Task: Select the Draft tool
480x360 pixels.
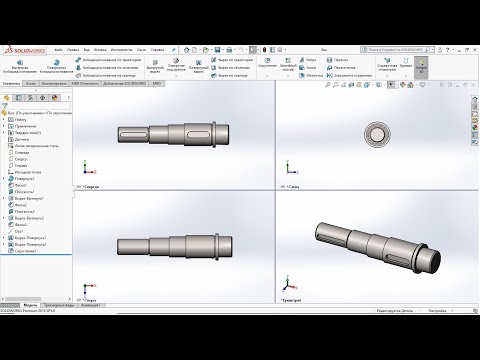Action: coord(307,68)
